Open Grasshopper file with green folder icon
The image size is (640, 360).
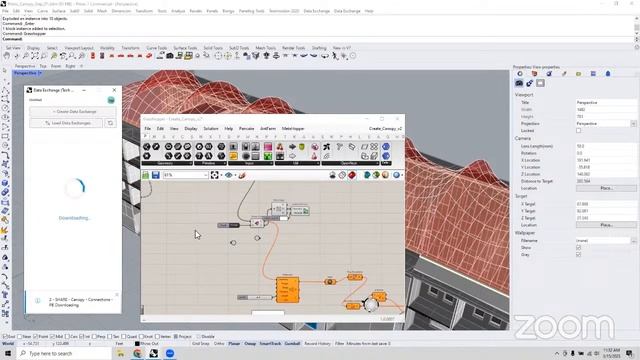point(145,175)
